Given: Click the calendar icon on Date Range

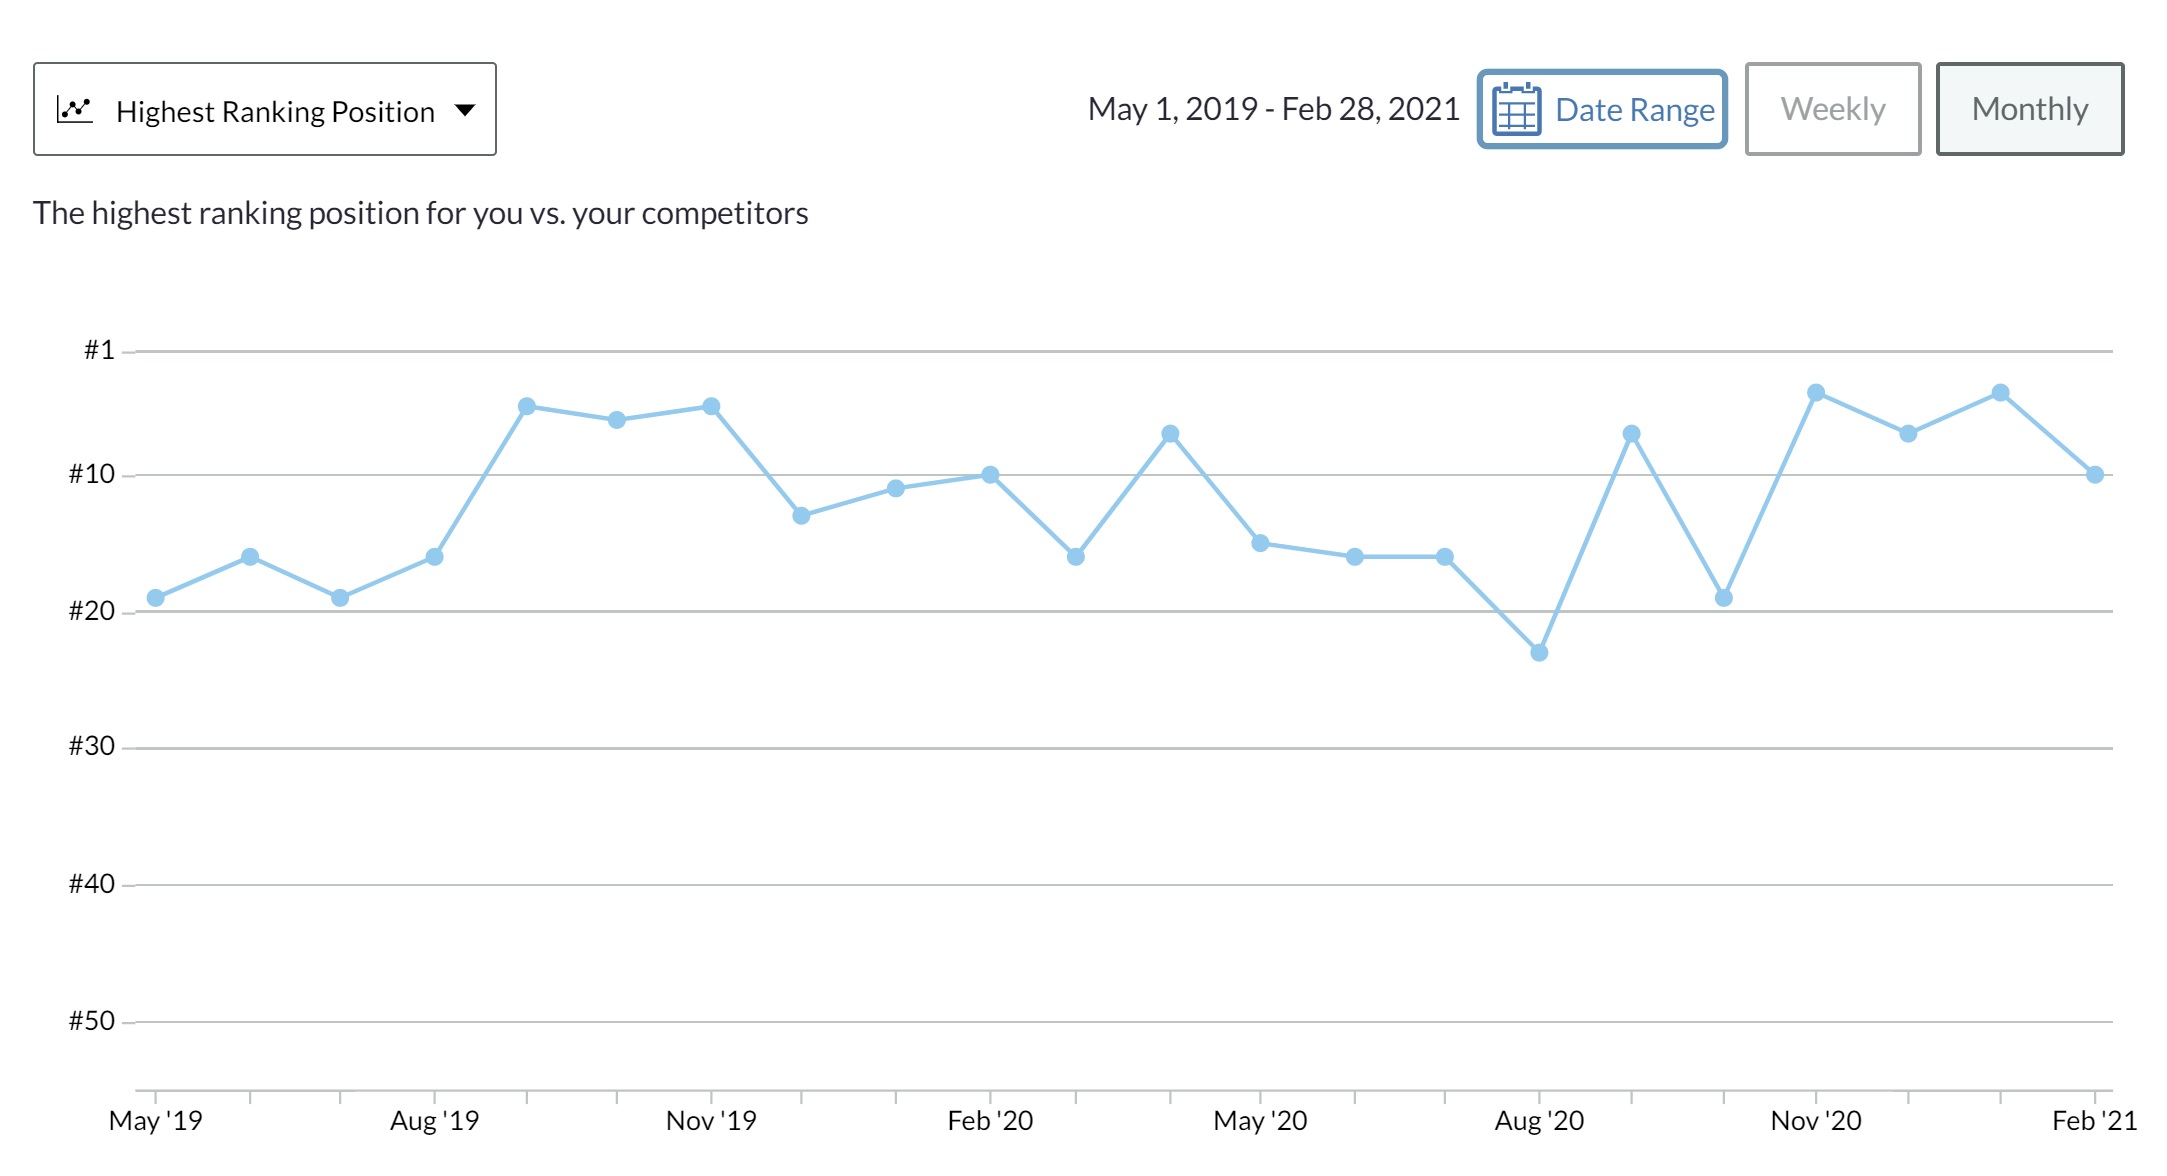Looking at the screenshot, I should coord(1516,109).
